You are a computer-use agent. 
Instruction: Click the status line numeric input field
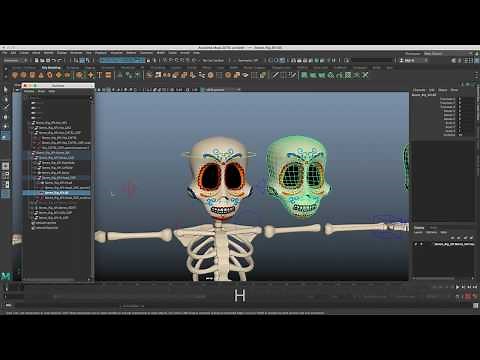coord(373,60)
